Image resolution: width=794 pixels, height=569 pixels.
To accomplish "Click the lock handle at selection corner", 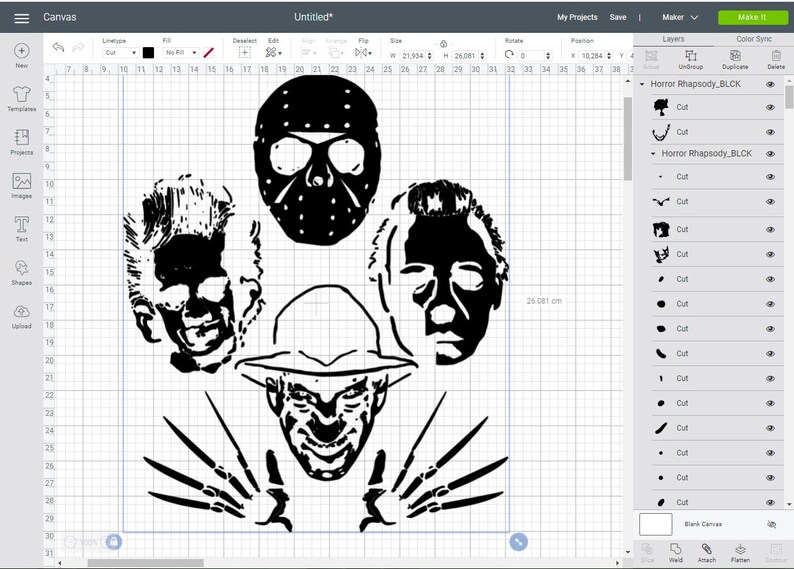I will (114, 542).
